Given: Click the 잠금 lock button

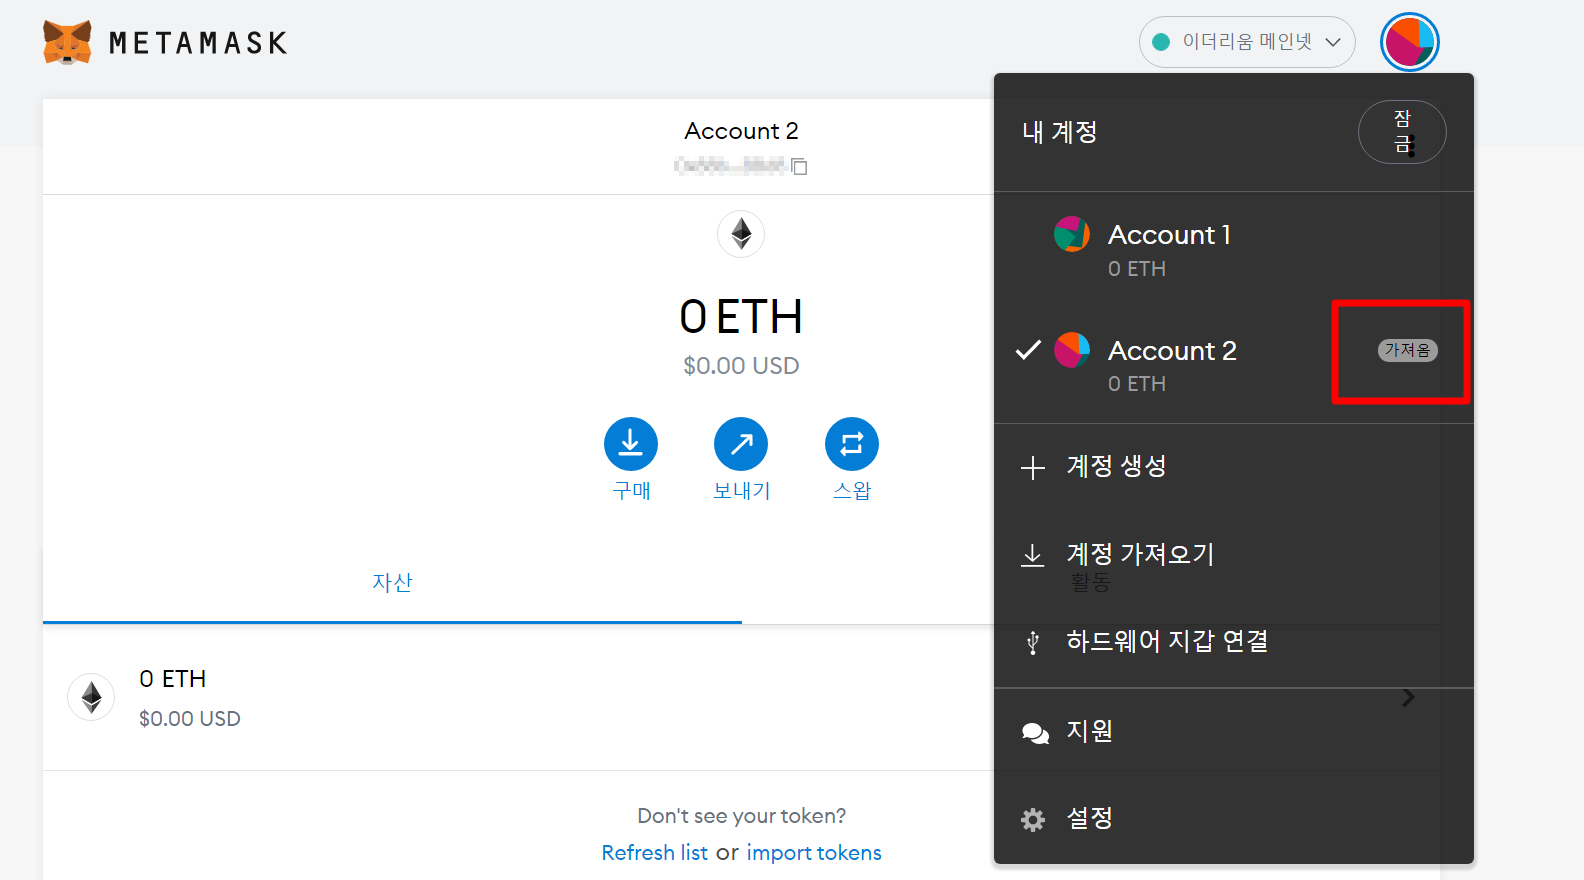Looking at the screenshot, I should [x=1402, y=132].
